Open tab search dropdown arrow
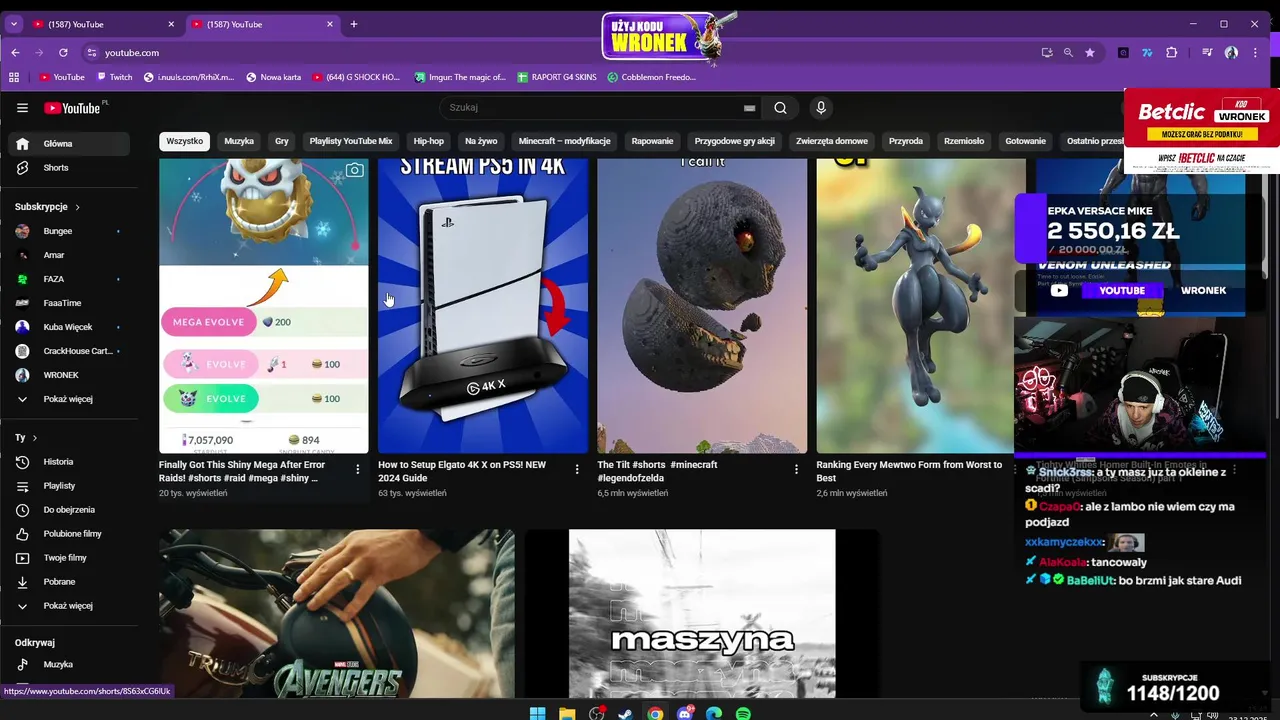 [x=14, y=24]
